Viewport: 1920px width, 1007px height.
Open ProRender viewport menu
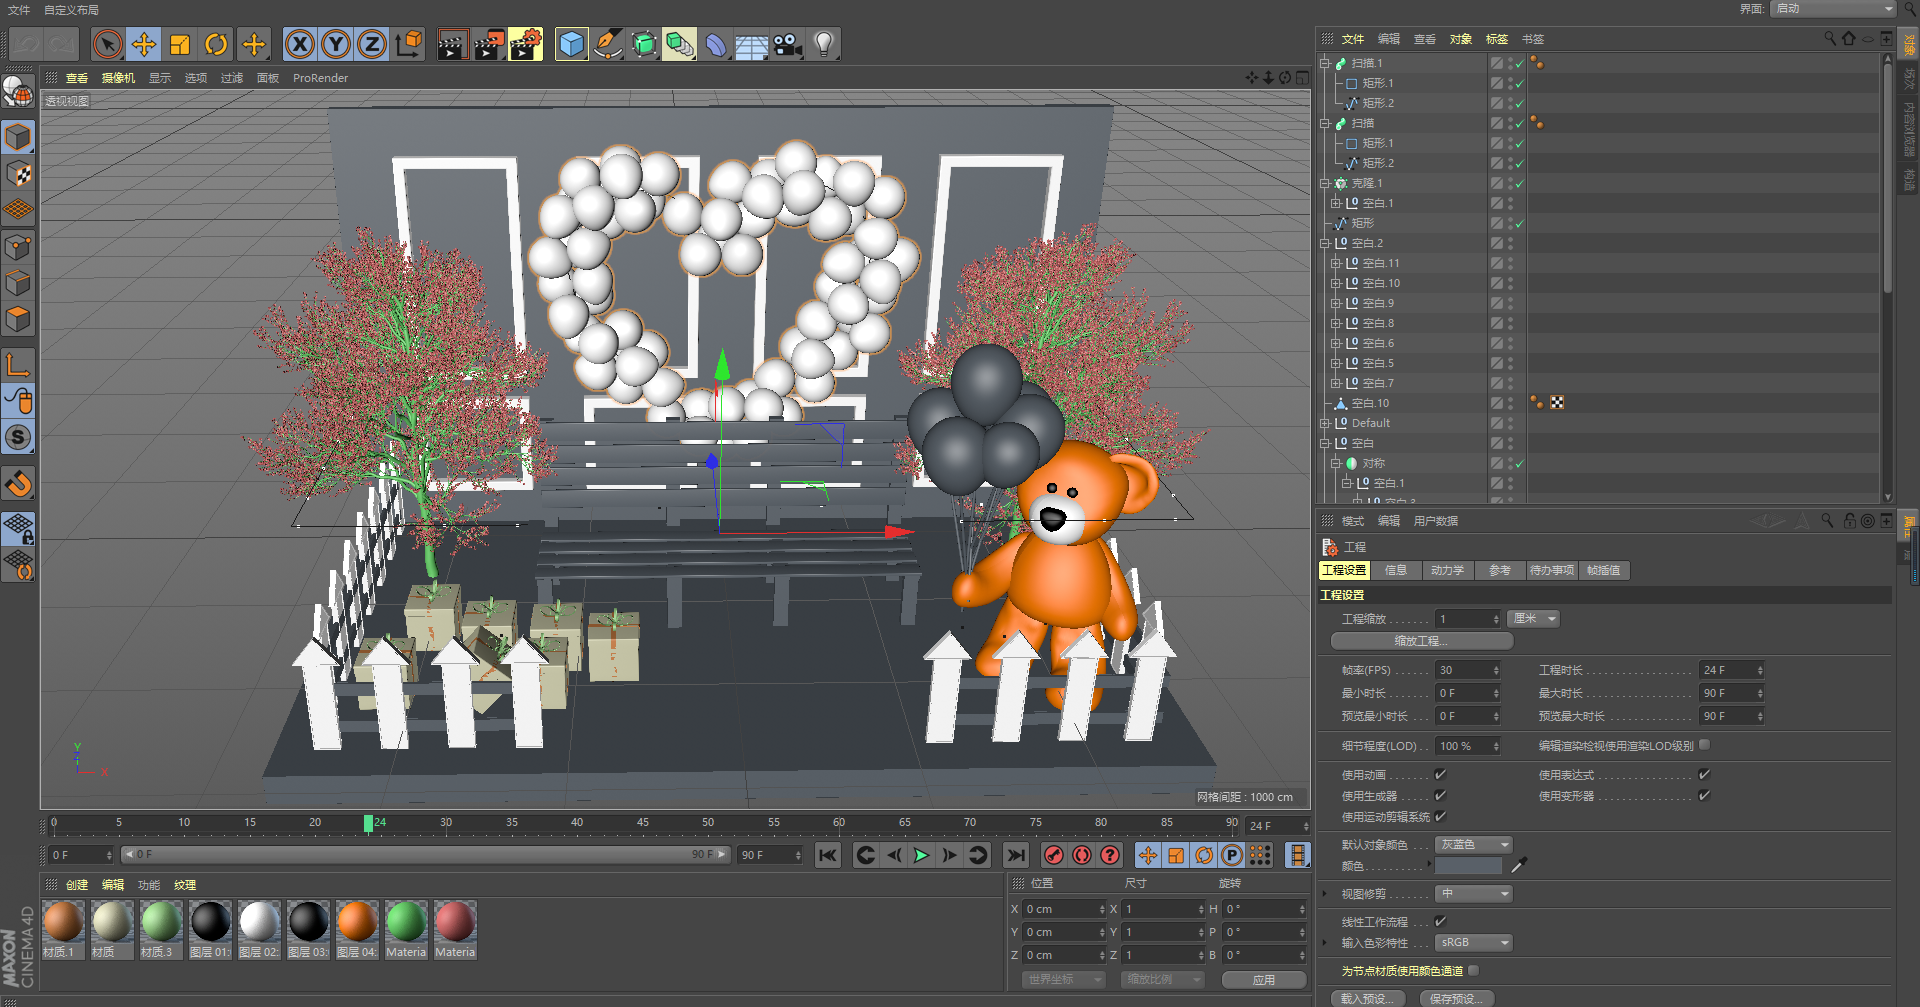click(x=320, y=78)
